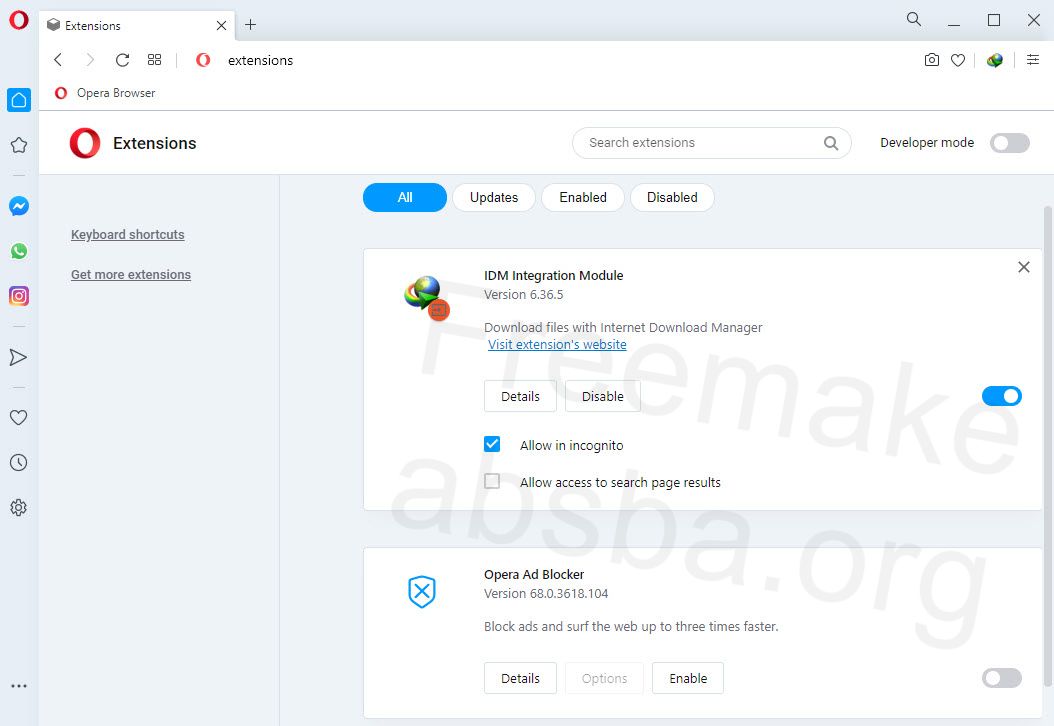1054x726 pixels.
Task: Close the Extensions tab
Action: point(221,26)
